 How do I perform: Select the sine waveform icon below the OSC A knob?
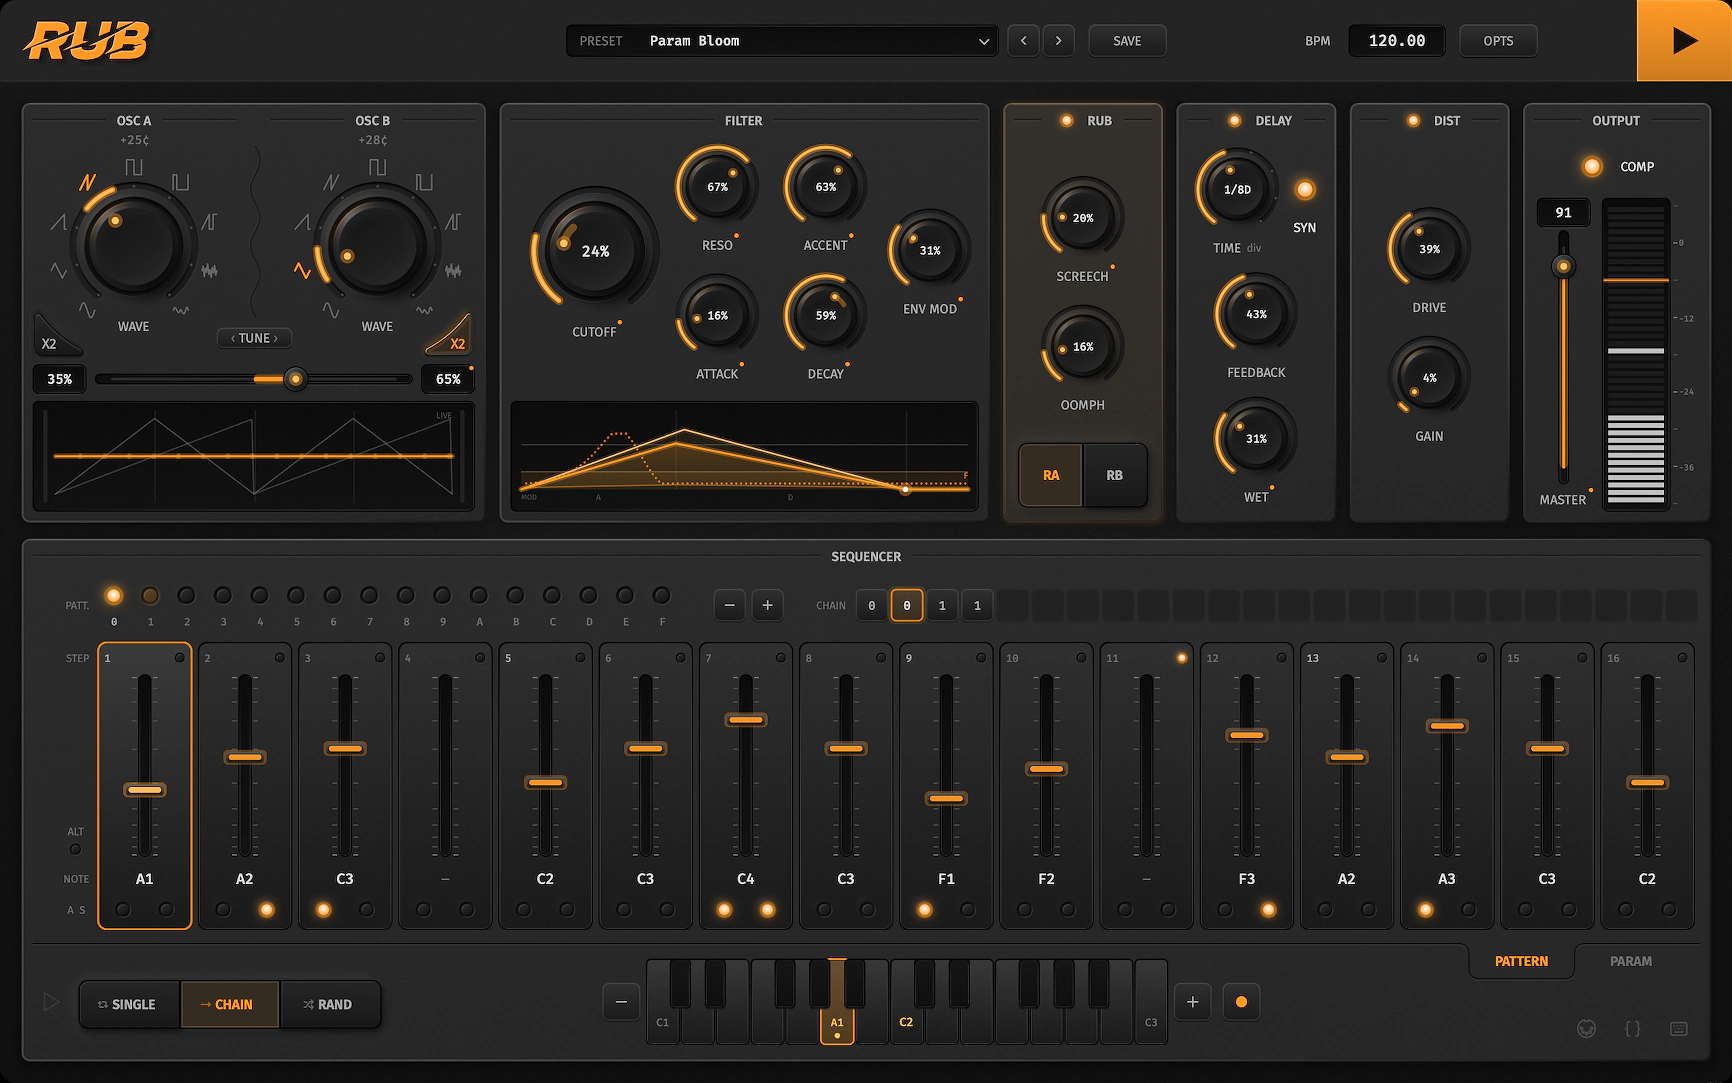click(88, 310)
